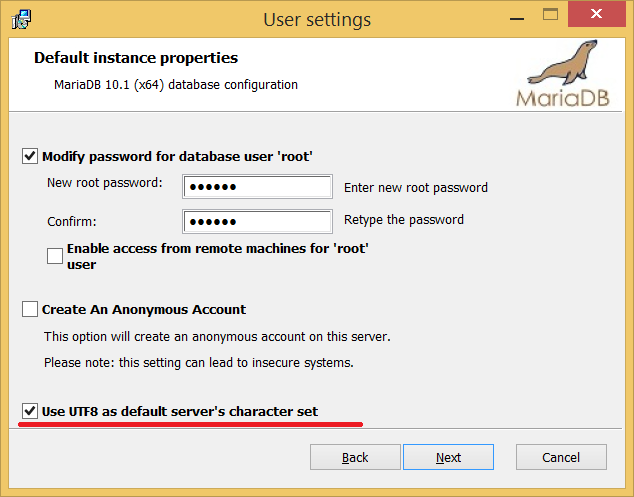634x497 pixels.
Task: Click the 'Modify password for database user' label
Action: point(178,156)
